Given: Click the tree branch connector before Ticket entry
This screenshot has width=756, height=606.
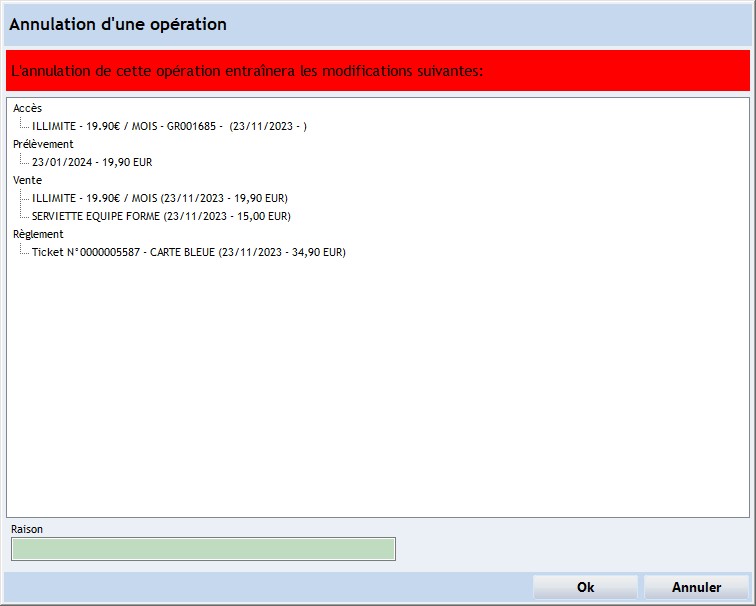Looking at the screenshot, I should click(23, 251).
